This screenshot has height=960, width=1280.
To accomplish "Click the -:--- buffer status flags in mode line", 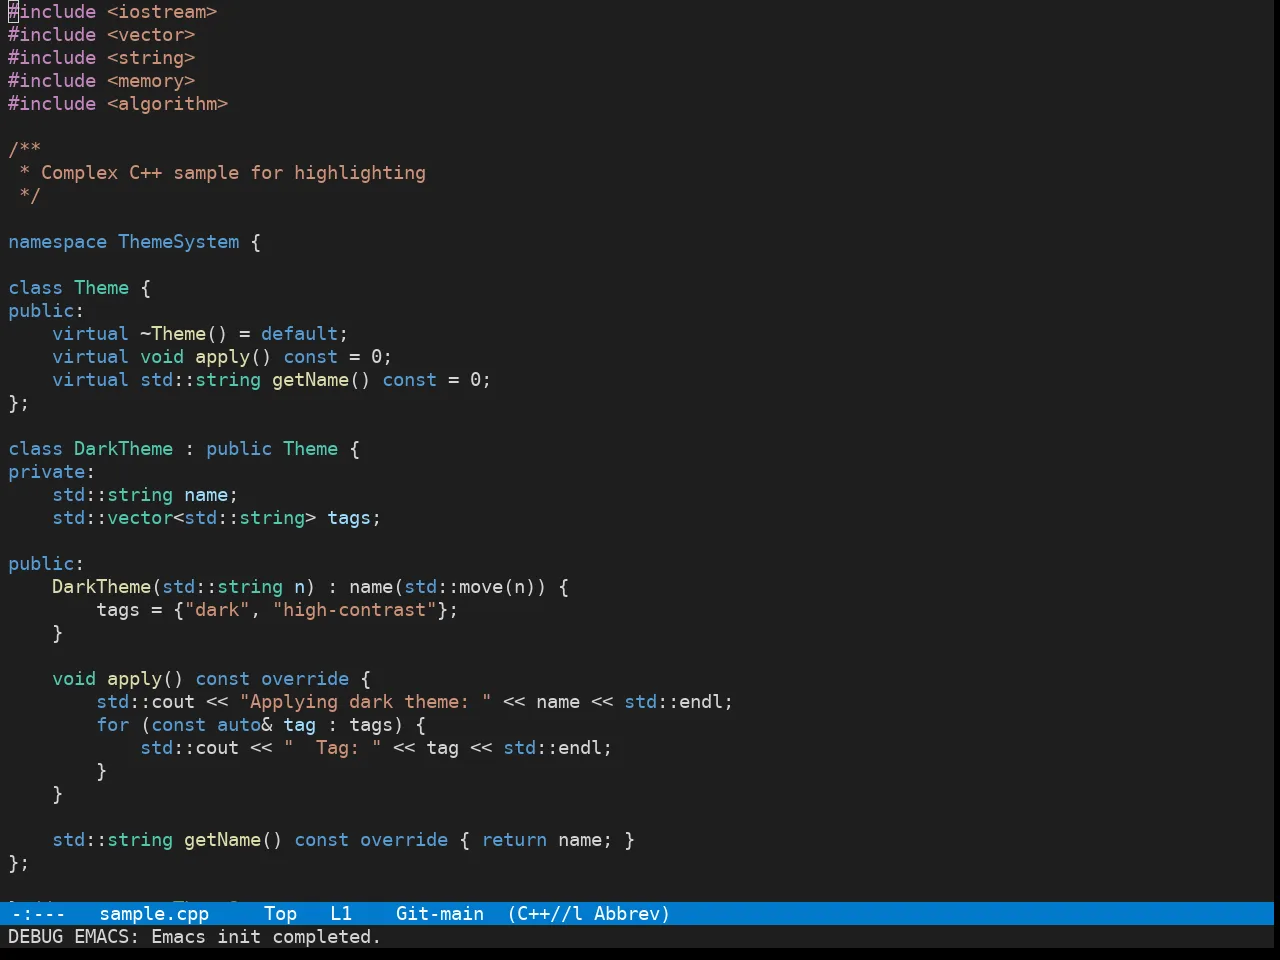I will point(38,914).
